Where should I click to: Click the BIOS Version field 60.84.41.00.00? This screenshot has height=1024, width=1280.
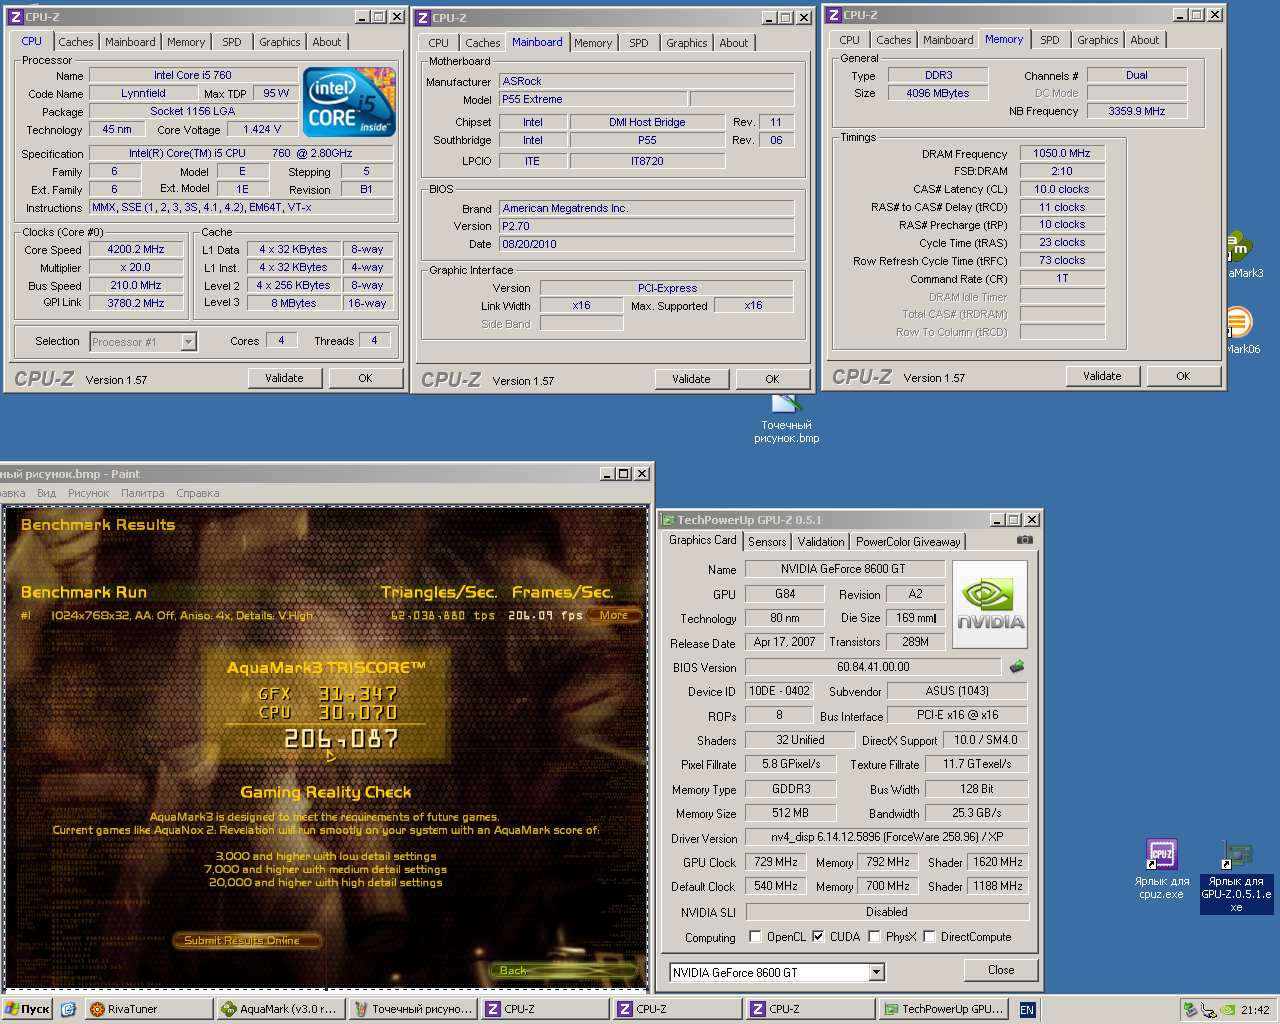(x=873, y=667)
